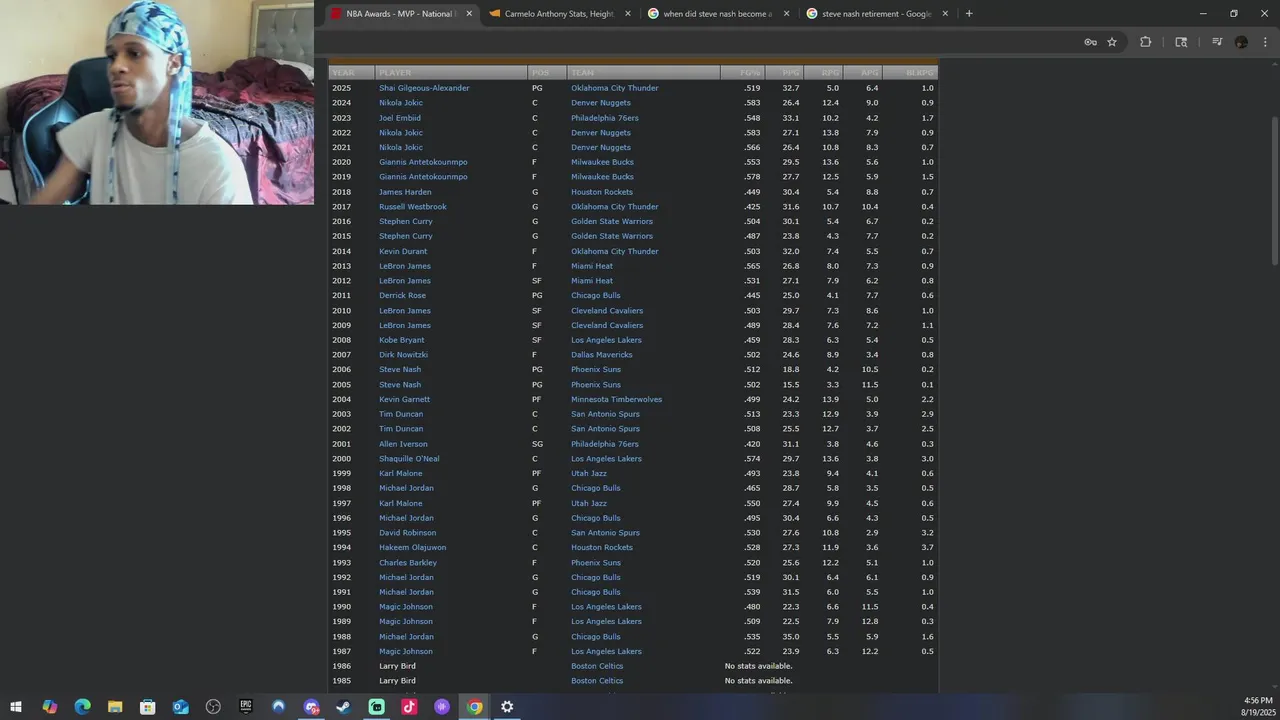The height and width of the screenshot is (720, 1280).
Task: Open Kobe Bryant player link
Action: point(402,340)
